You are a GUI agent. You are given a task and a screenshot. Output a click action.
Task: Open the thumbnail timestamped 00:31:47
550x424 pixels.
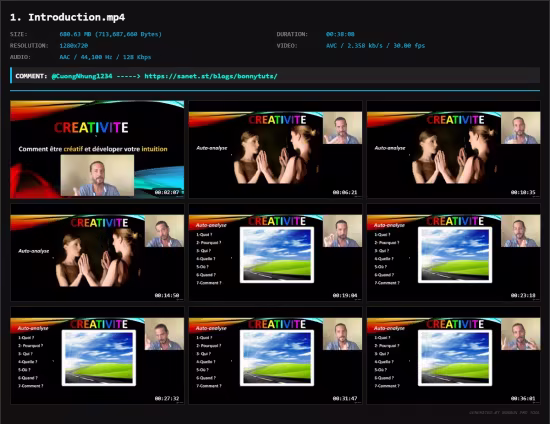click(x=275, y=356)
